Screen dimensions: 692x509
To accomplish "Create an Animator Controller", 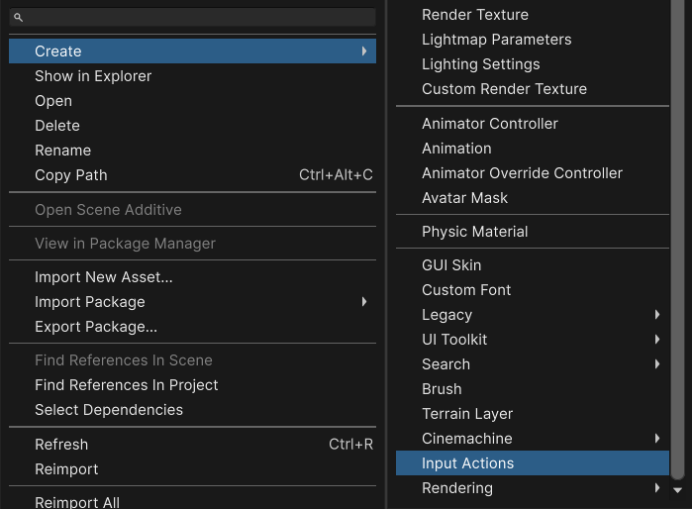I will coord(490,124).
